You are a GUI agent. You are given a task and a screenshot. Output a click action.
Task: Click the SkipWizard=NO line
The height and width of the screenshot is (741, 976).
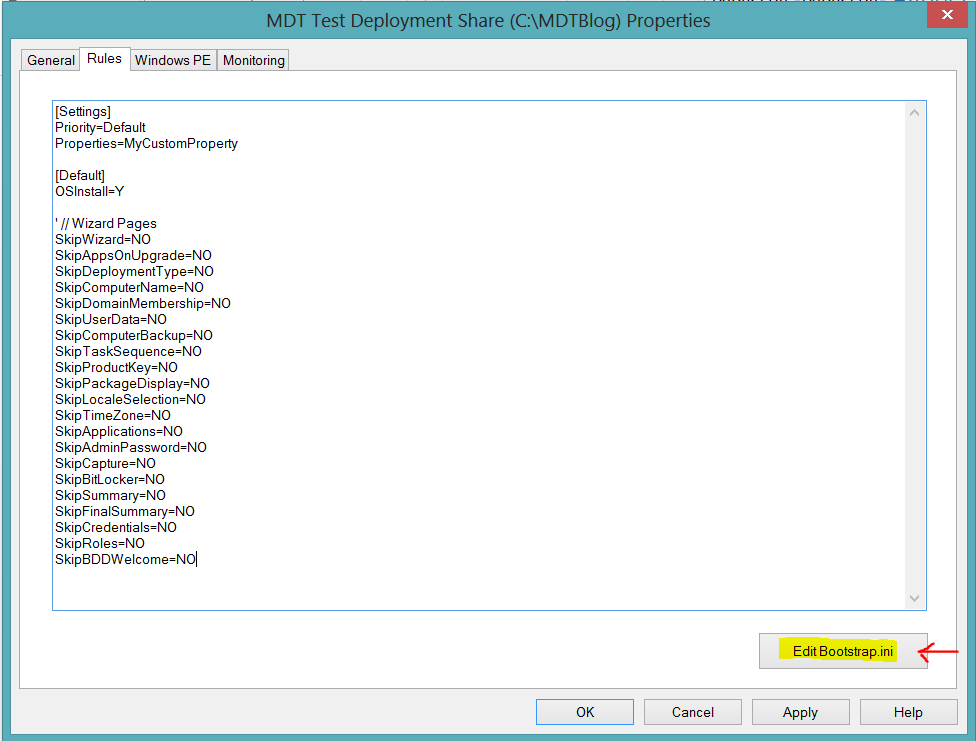[103, 240]
